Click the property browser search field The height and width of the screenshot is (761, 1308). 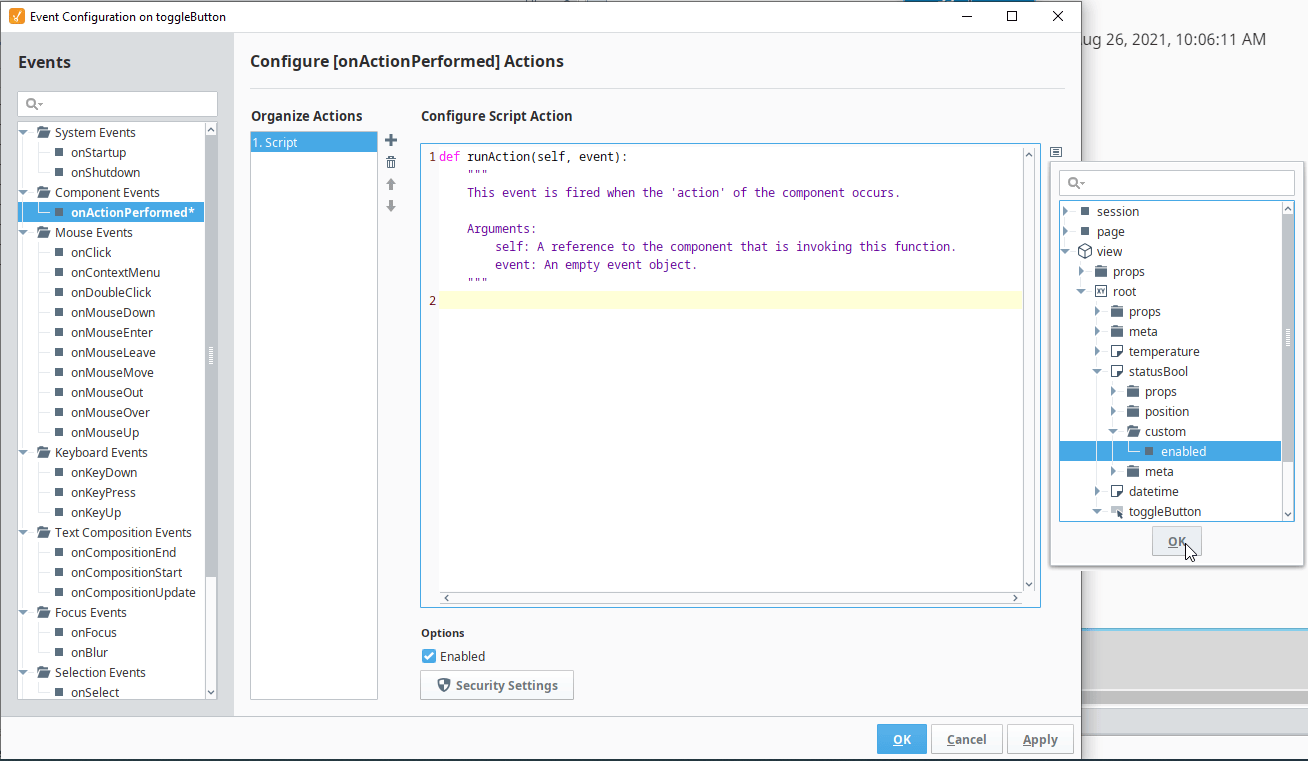click(x=1176, y=183)
